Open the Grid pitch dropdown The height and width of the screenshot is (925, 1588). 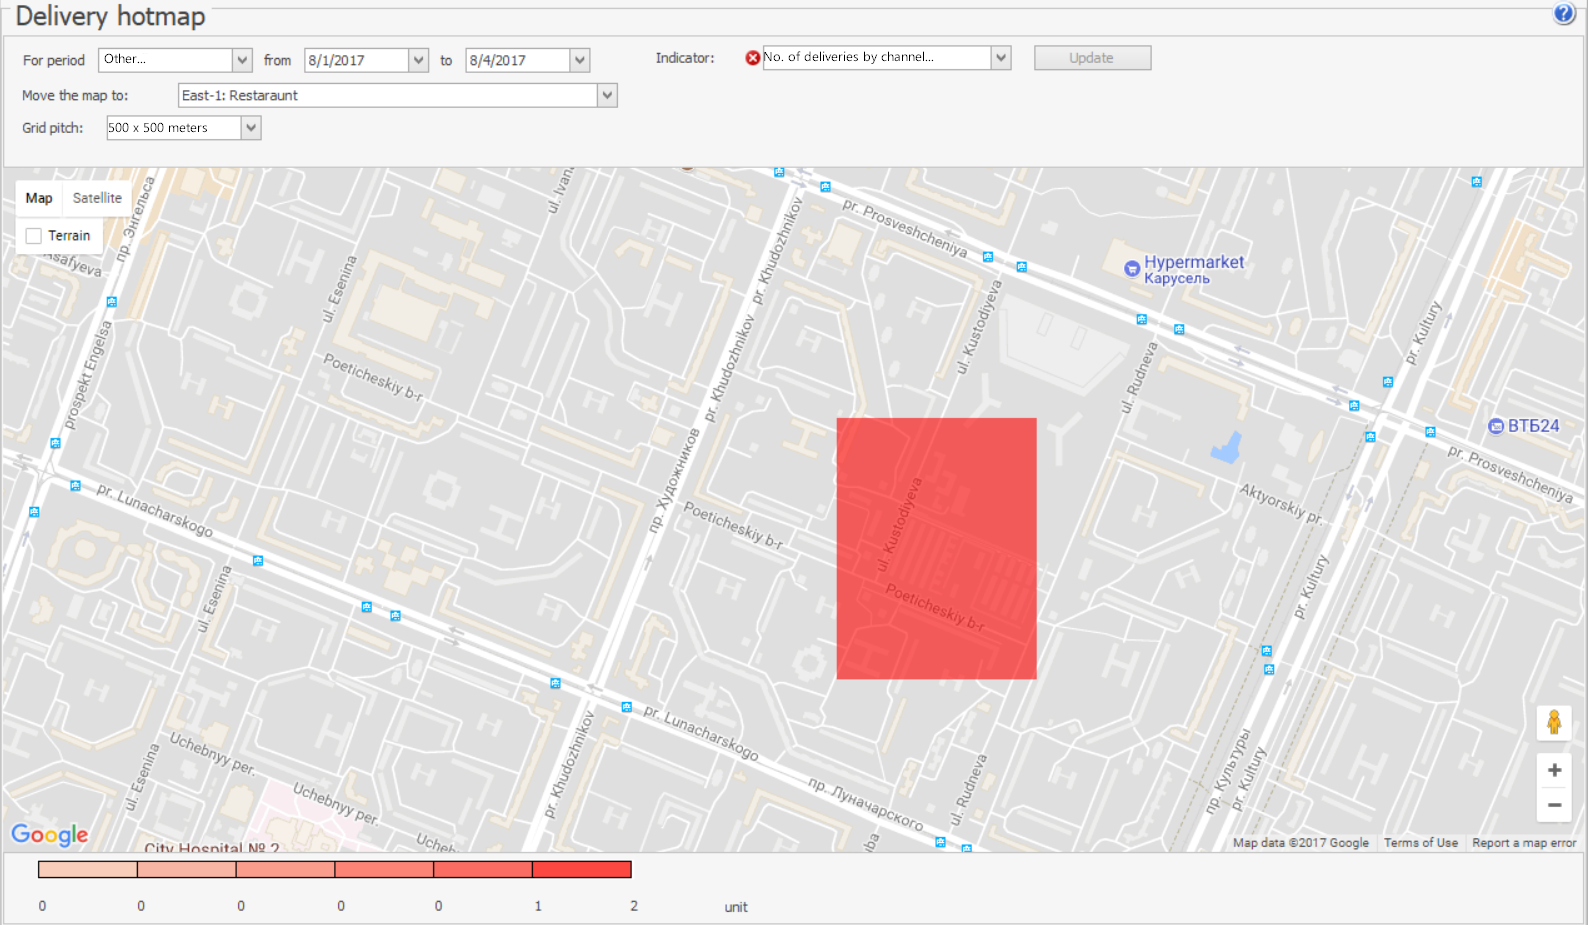251,128
